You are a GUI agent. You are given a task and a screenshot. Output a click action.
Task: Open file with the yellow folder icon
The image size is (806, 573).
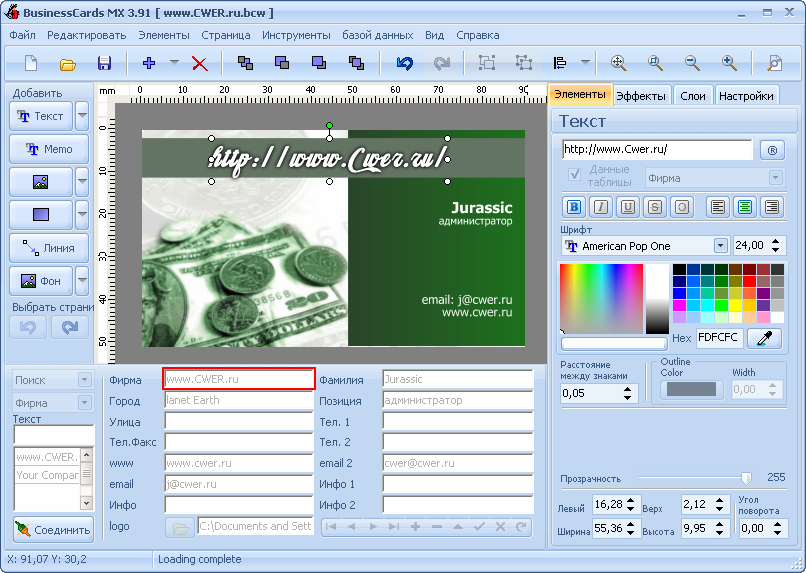click(67, 63)
